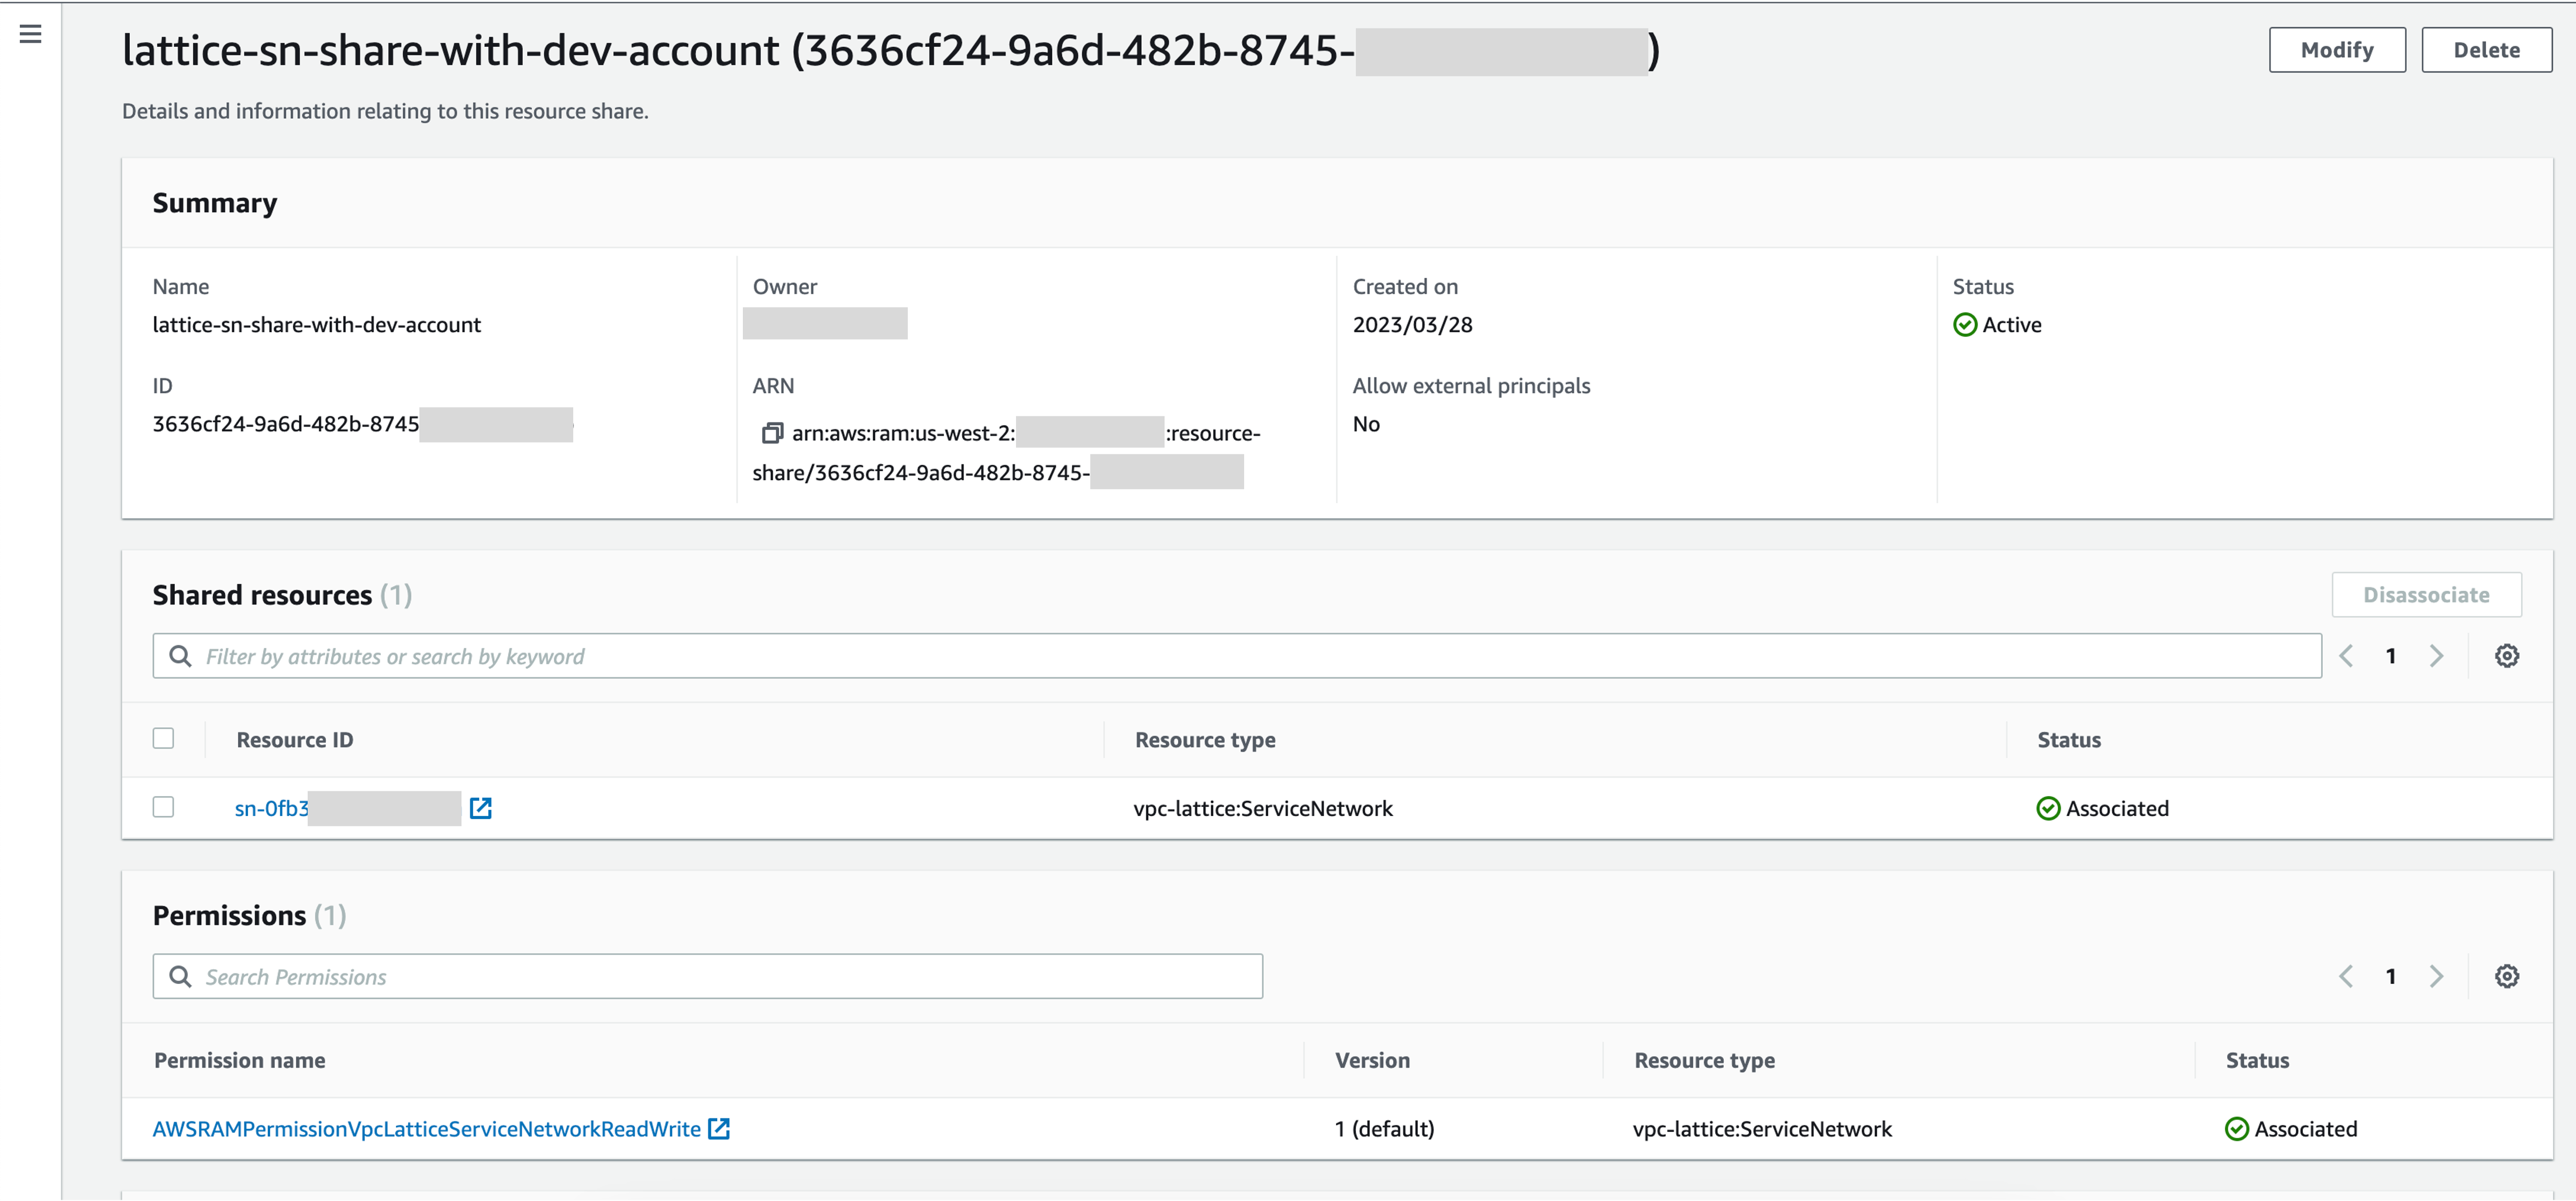Copy the resource share ARN
2576x1201 pixels.
point(771,433)
